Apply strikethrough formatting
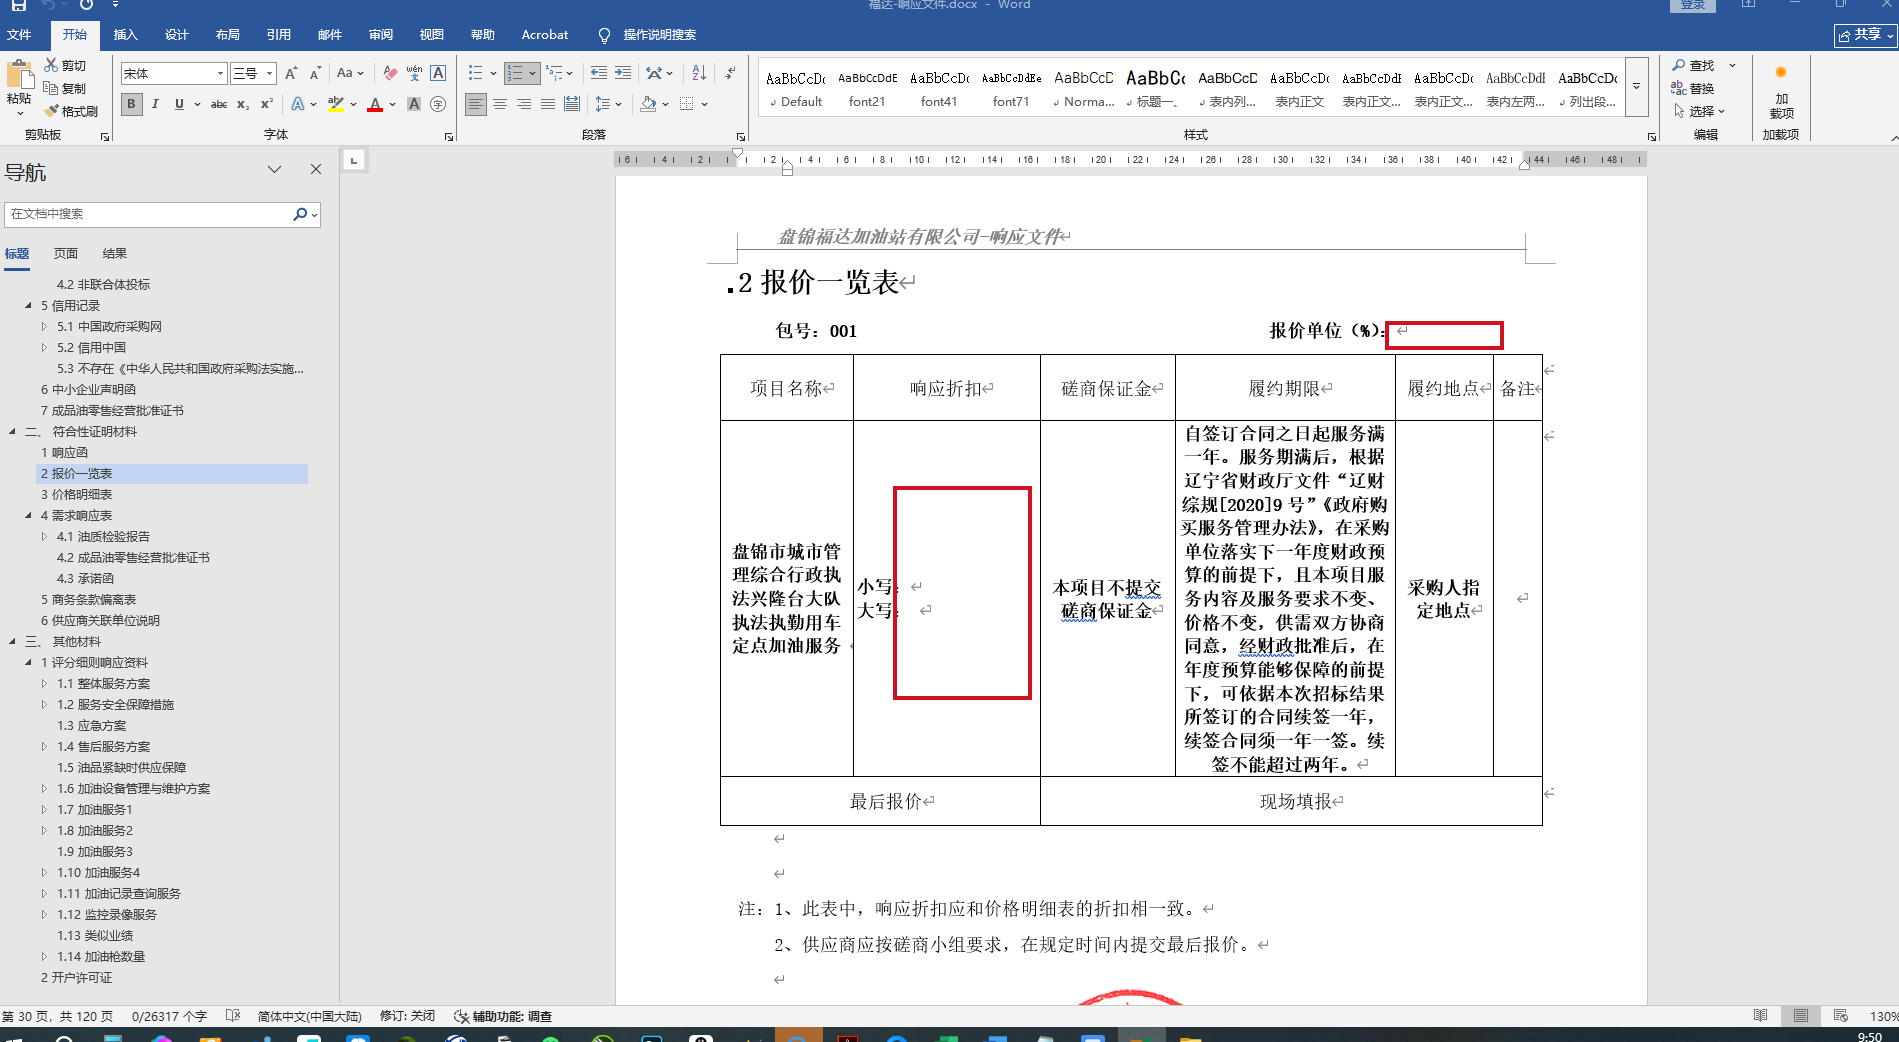 coord(219,104)
